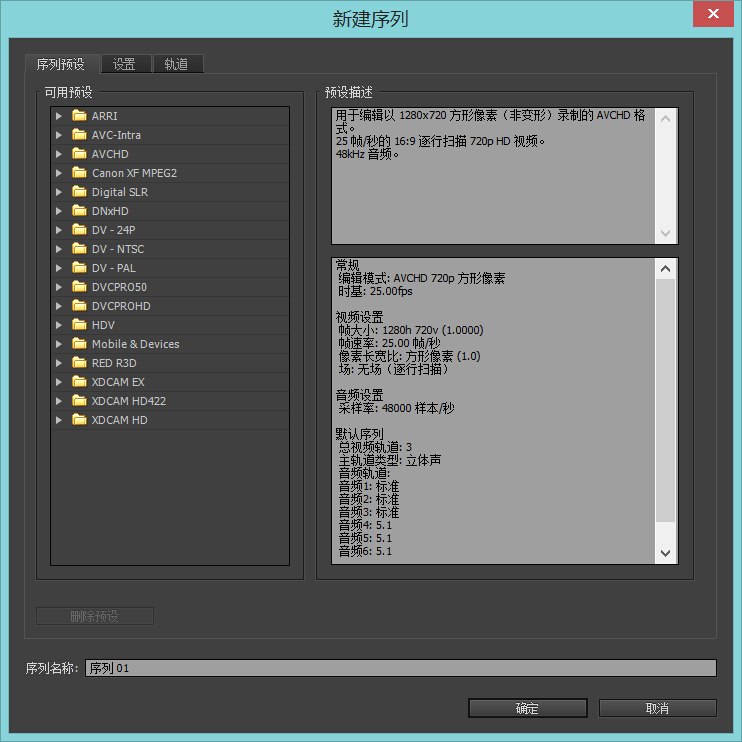Viewport: 742px width, 742px height.
Task: Select the HDV folder icon
Action: (79, 325)
